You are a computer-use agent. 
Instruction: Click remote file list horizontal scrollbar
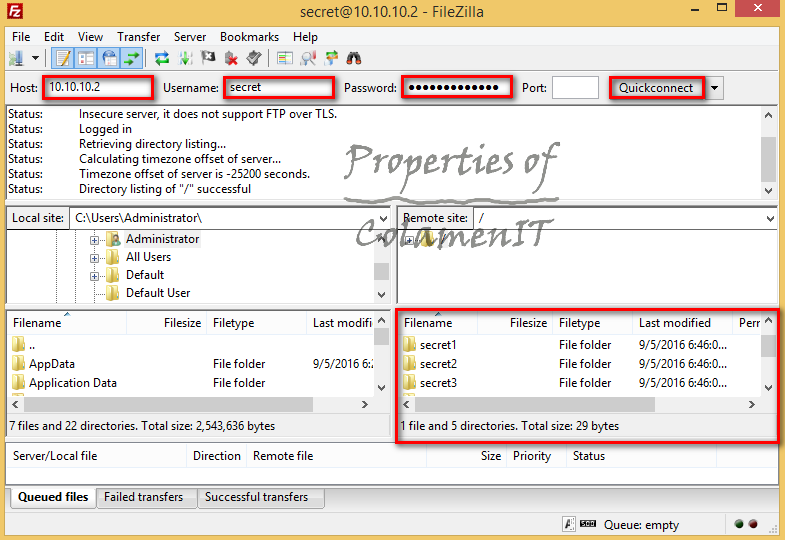[x=535, y=404]
